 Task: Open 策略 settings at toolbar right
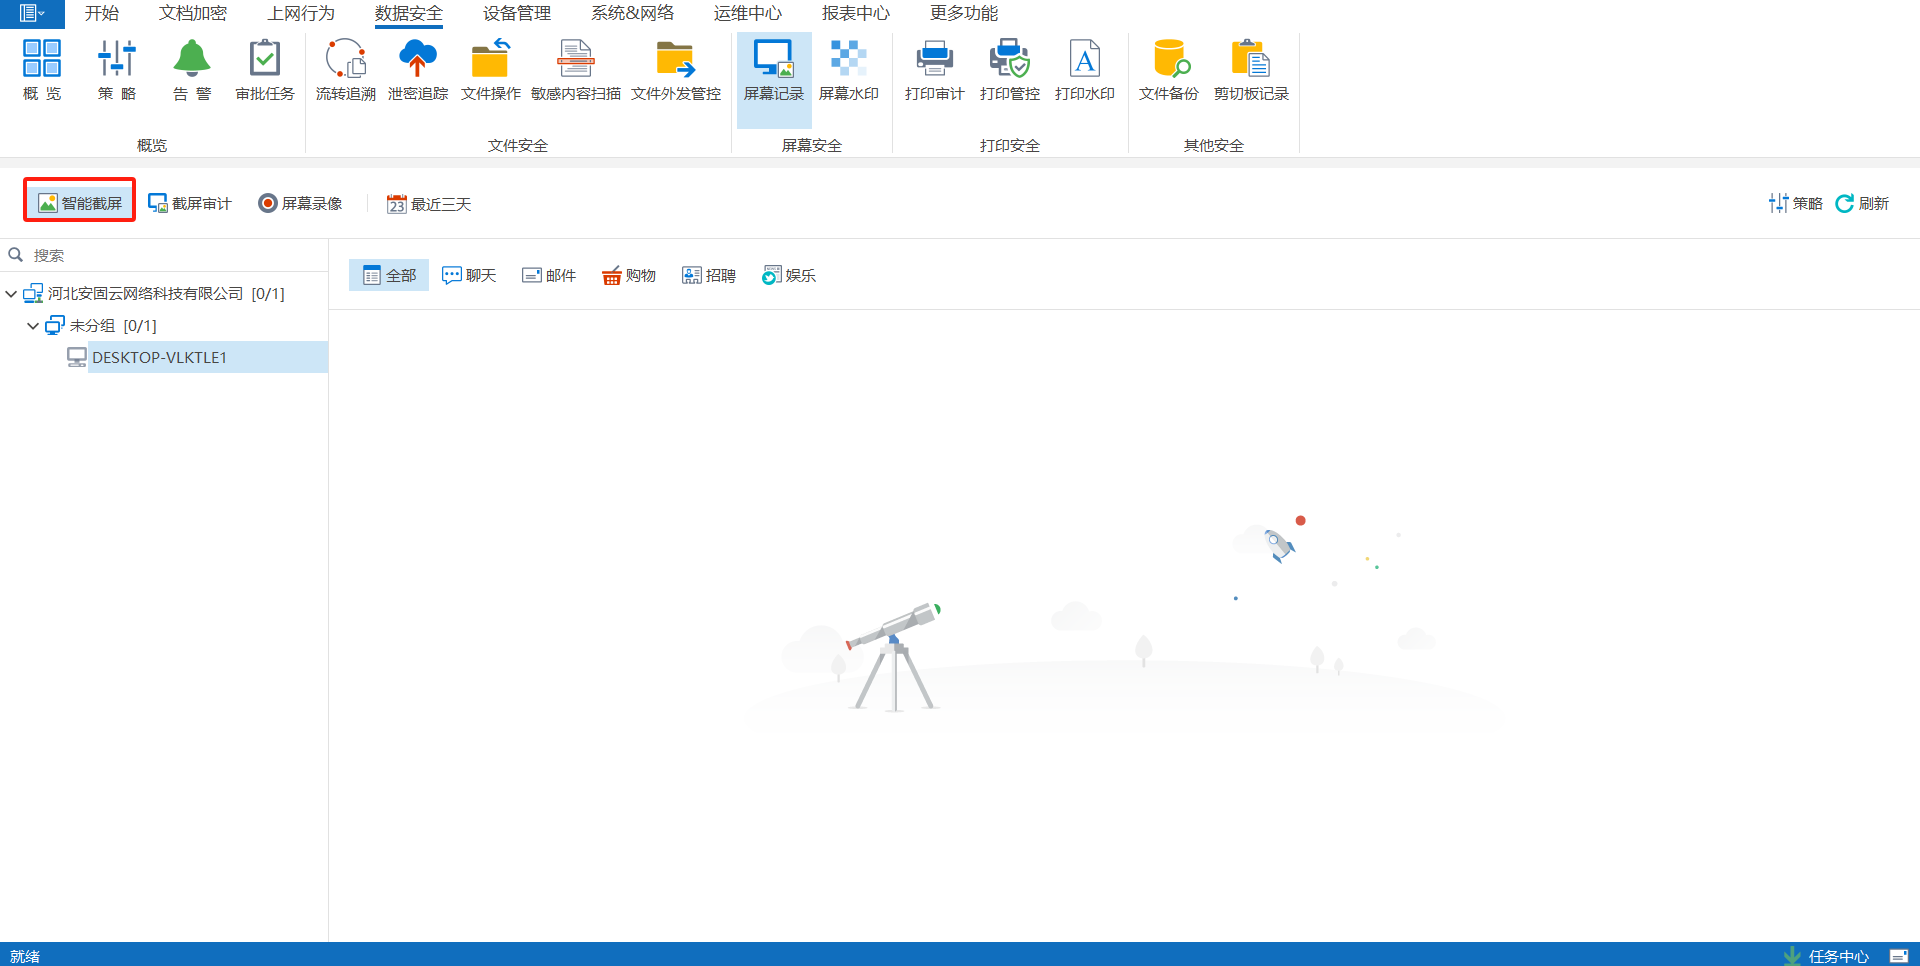1795,203
